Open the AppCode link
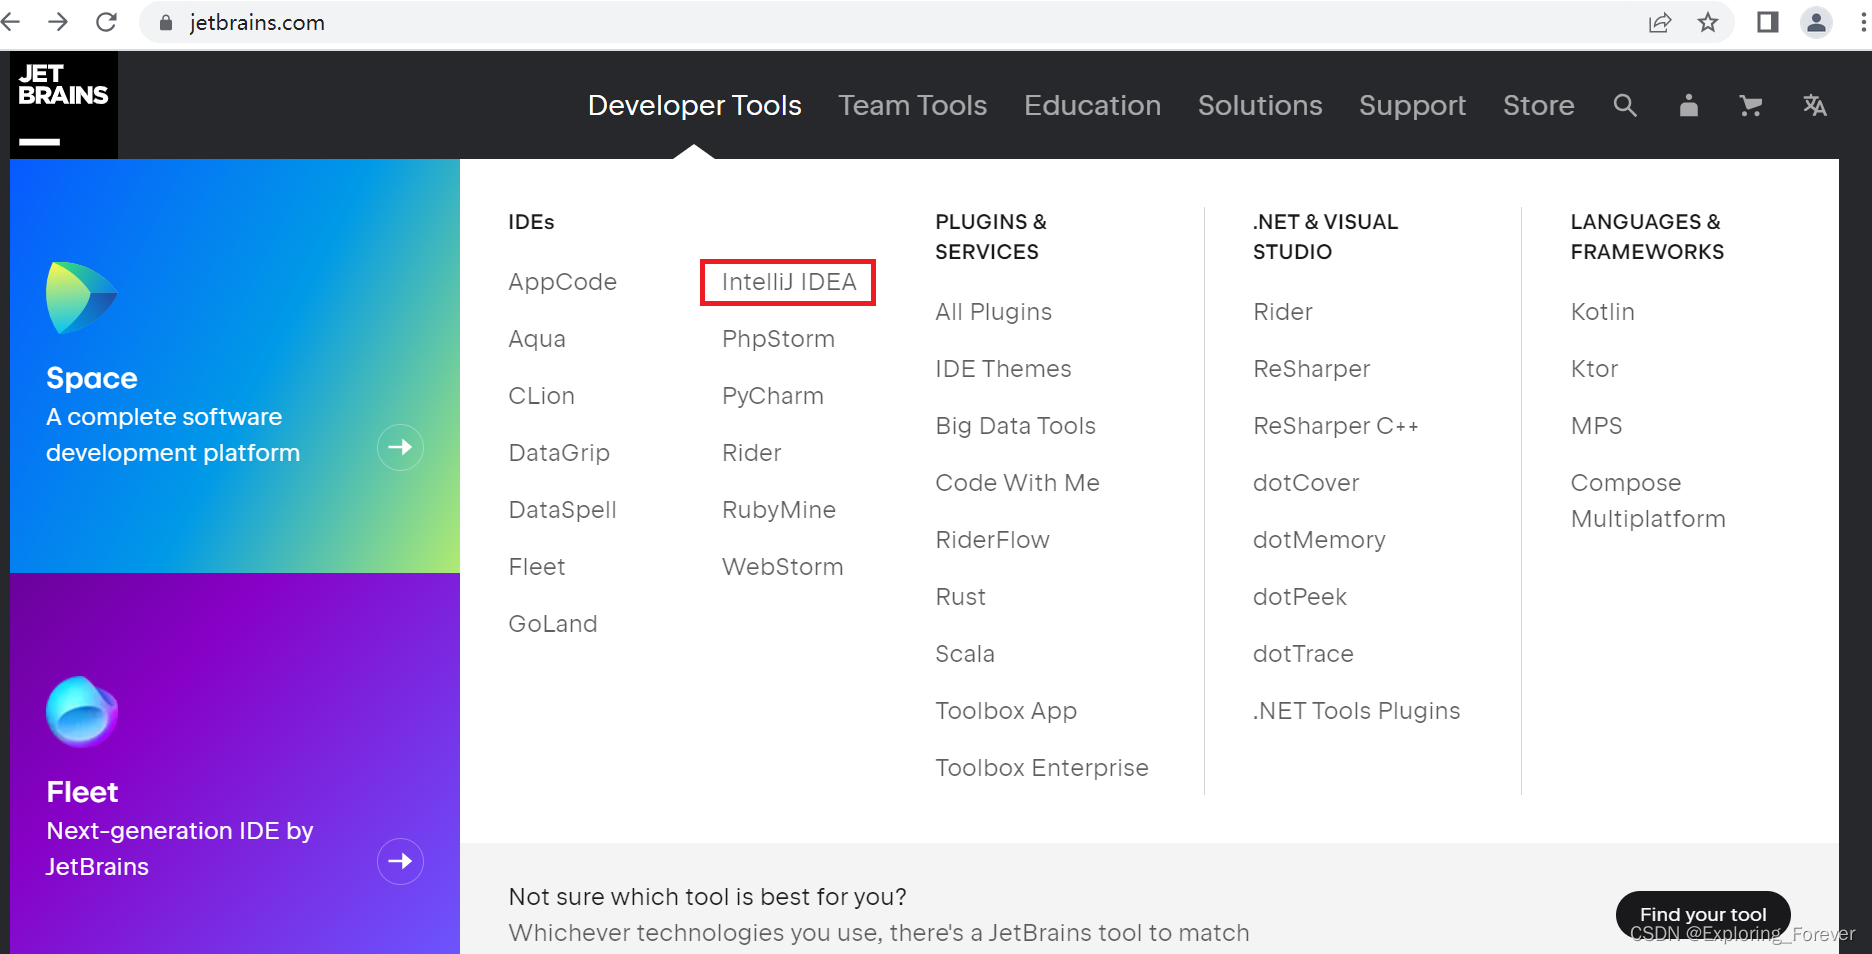 pyautogui.click(x=562, y=282)
